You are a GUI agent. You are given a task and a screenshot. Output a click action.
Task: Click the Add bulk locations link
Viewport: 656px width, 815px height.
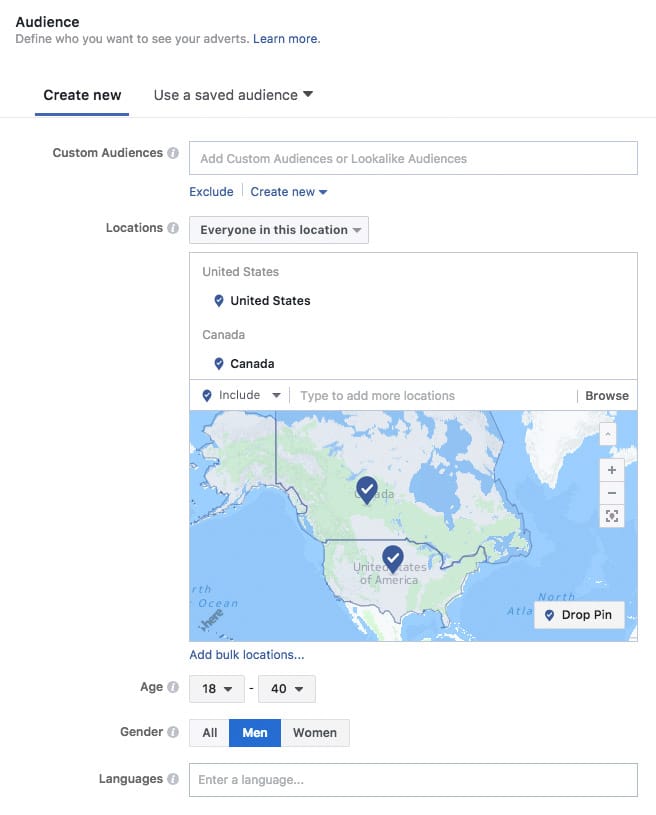coord(247,655)
